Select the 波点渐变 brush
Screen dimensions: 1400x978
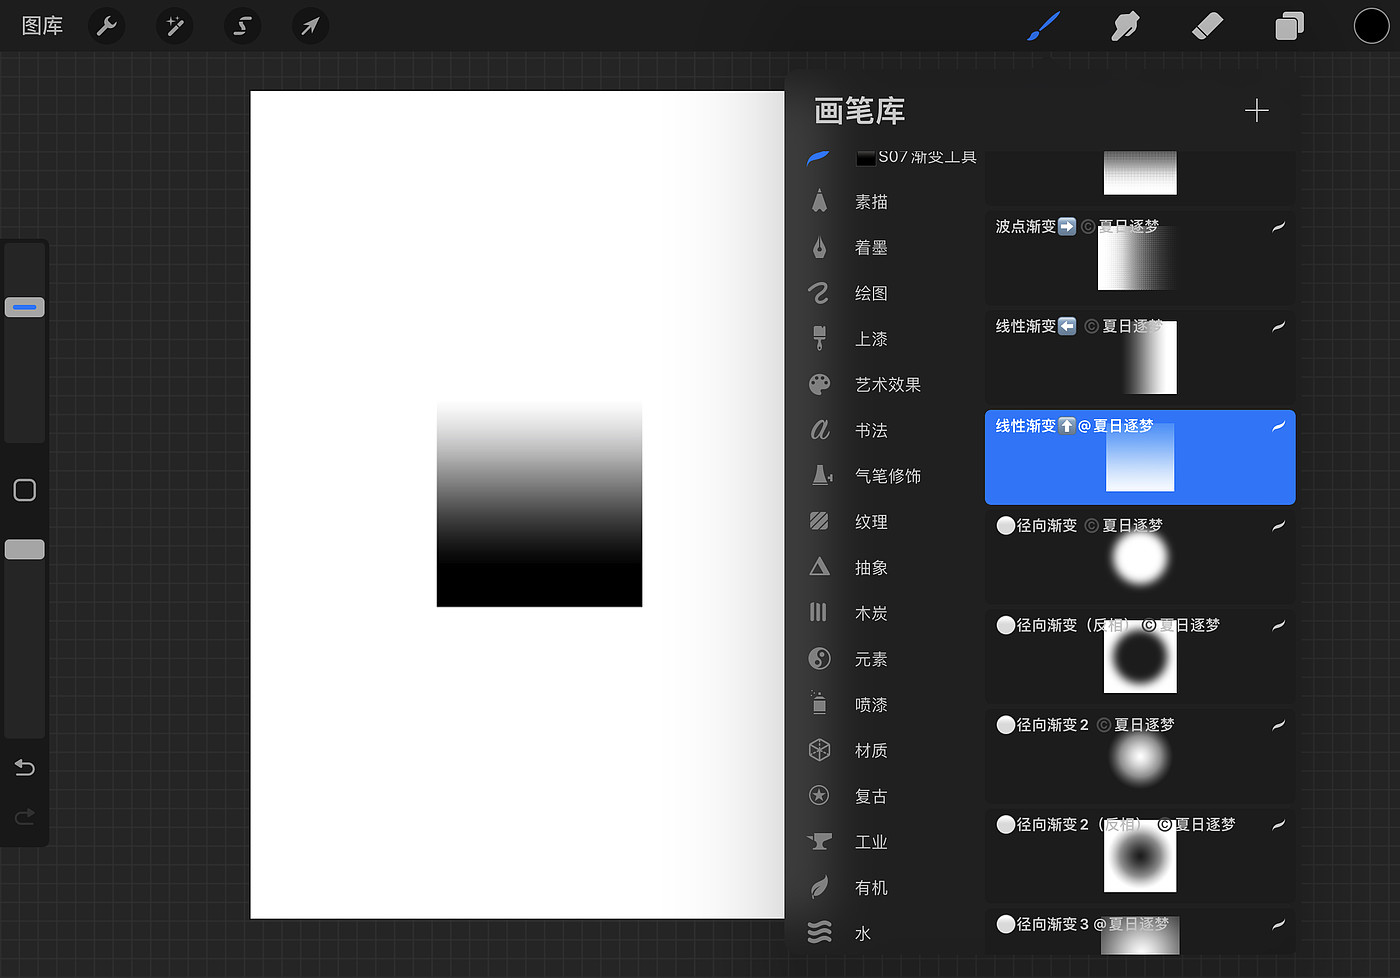(1139, 257)
